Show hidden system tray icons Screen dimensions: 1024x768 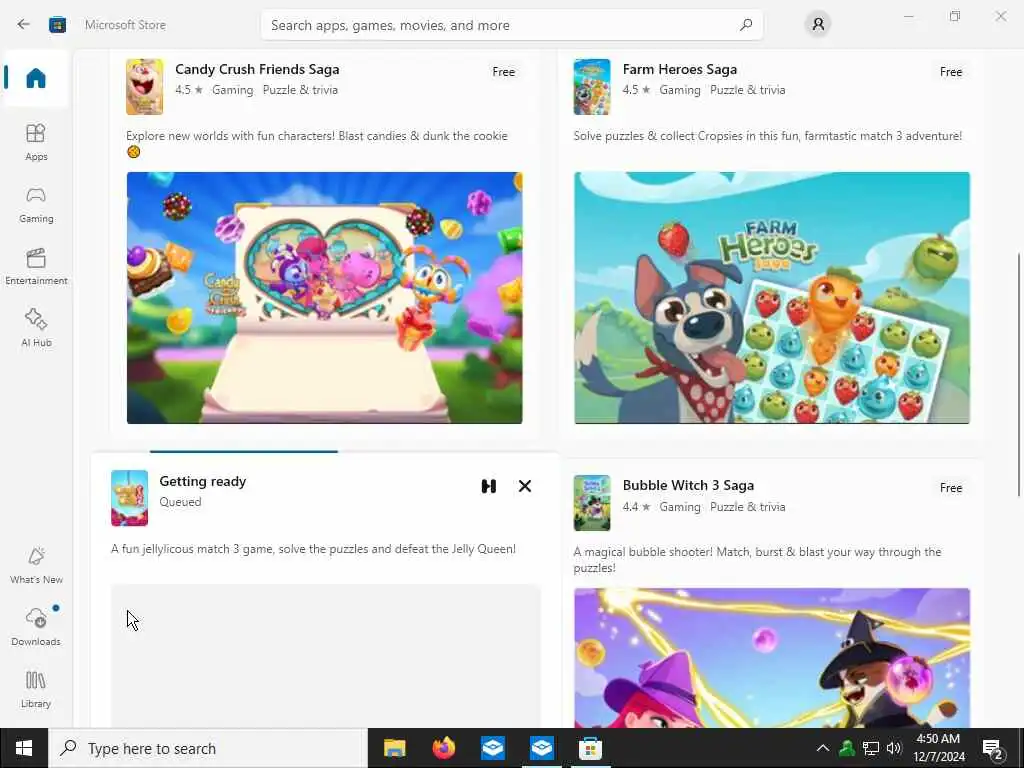click(x=823, y=748)
